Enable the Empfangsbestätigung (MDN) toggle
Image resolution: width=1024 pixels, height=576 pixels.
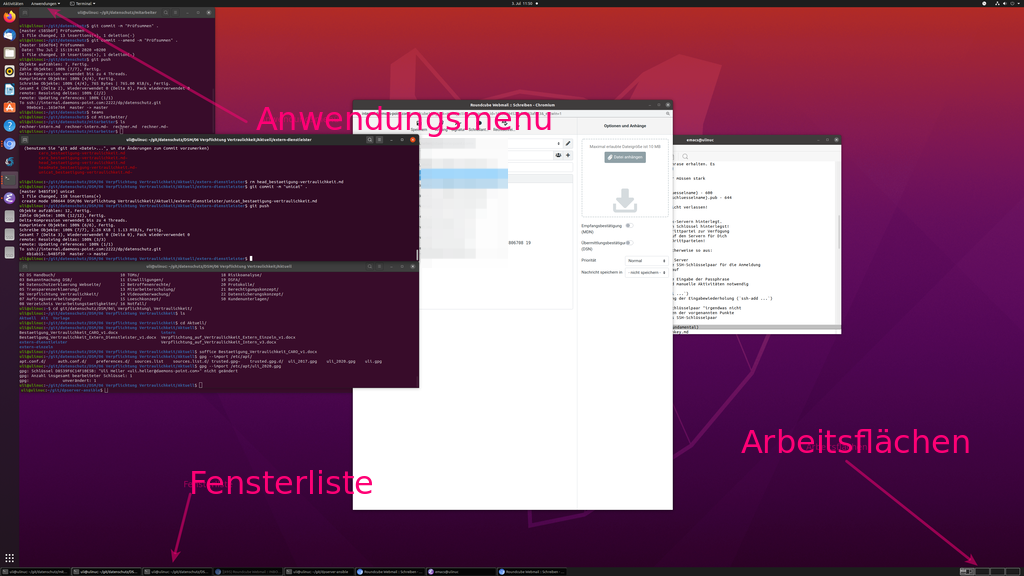[630, 226]
